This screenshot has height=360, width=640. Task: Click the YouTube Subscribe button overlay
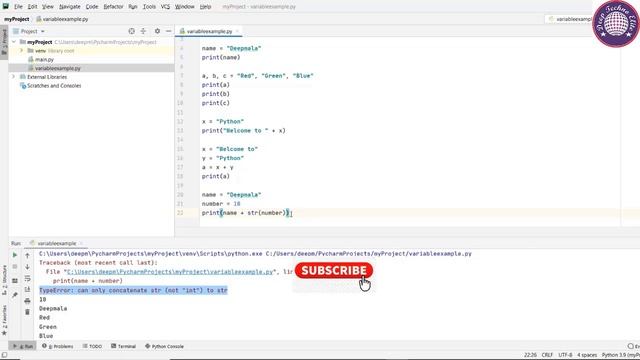tap(334, 271)
